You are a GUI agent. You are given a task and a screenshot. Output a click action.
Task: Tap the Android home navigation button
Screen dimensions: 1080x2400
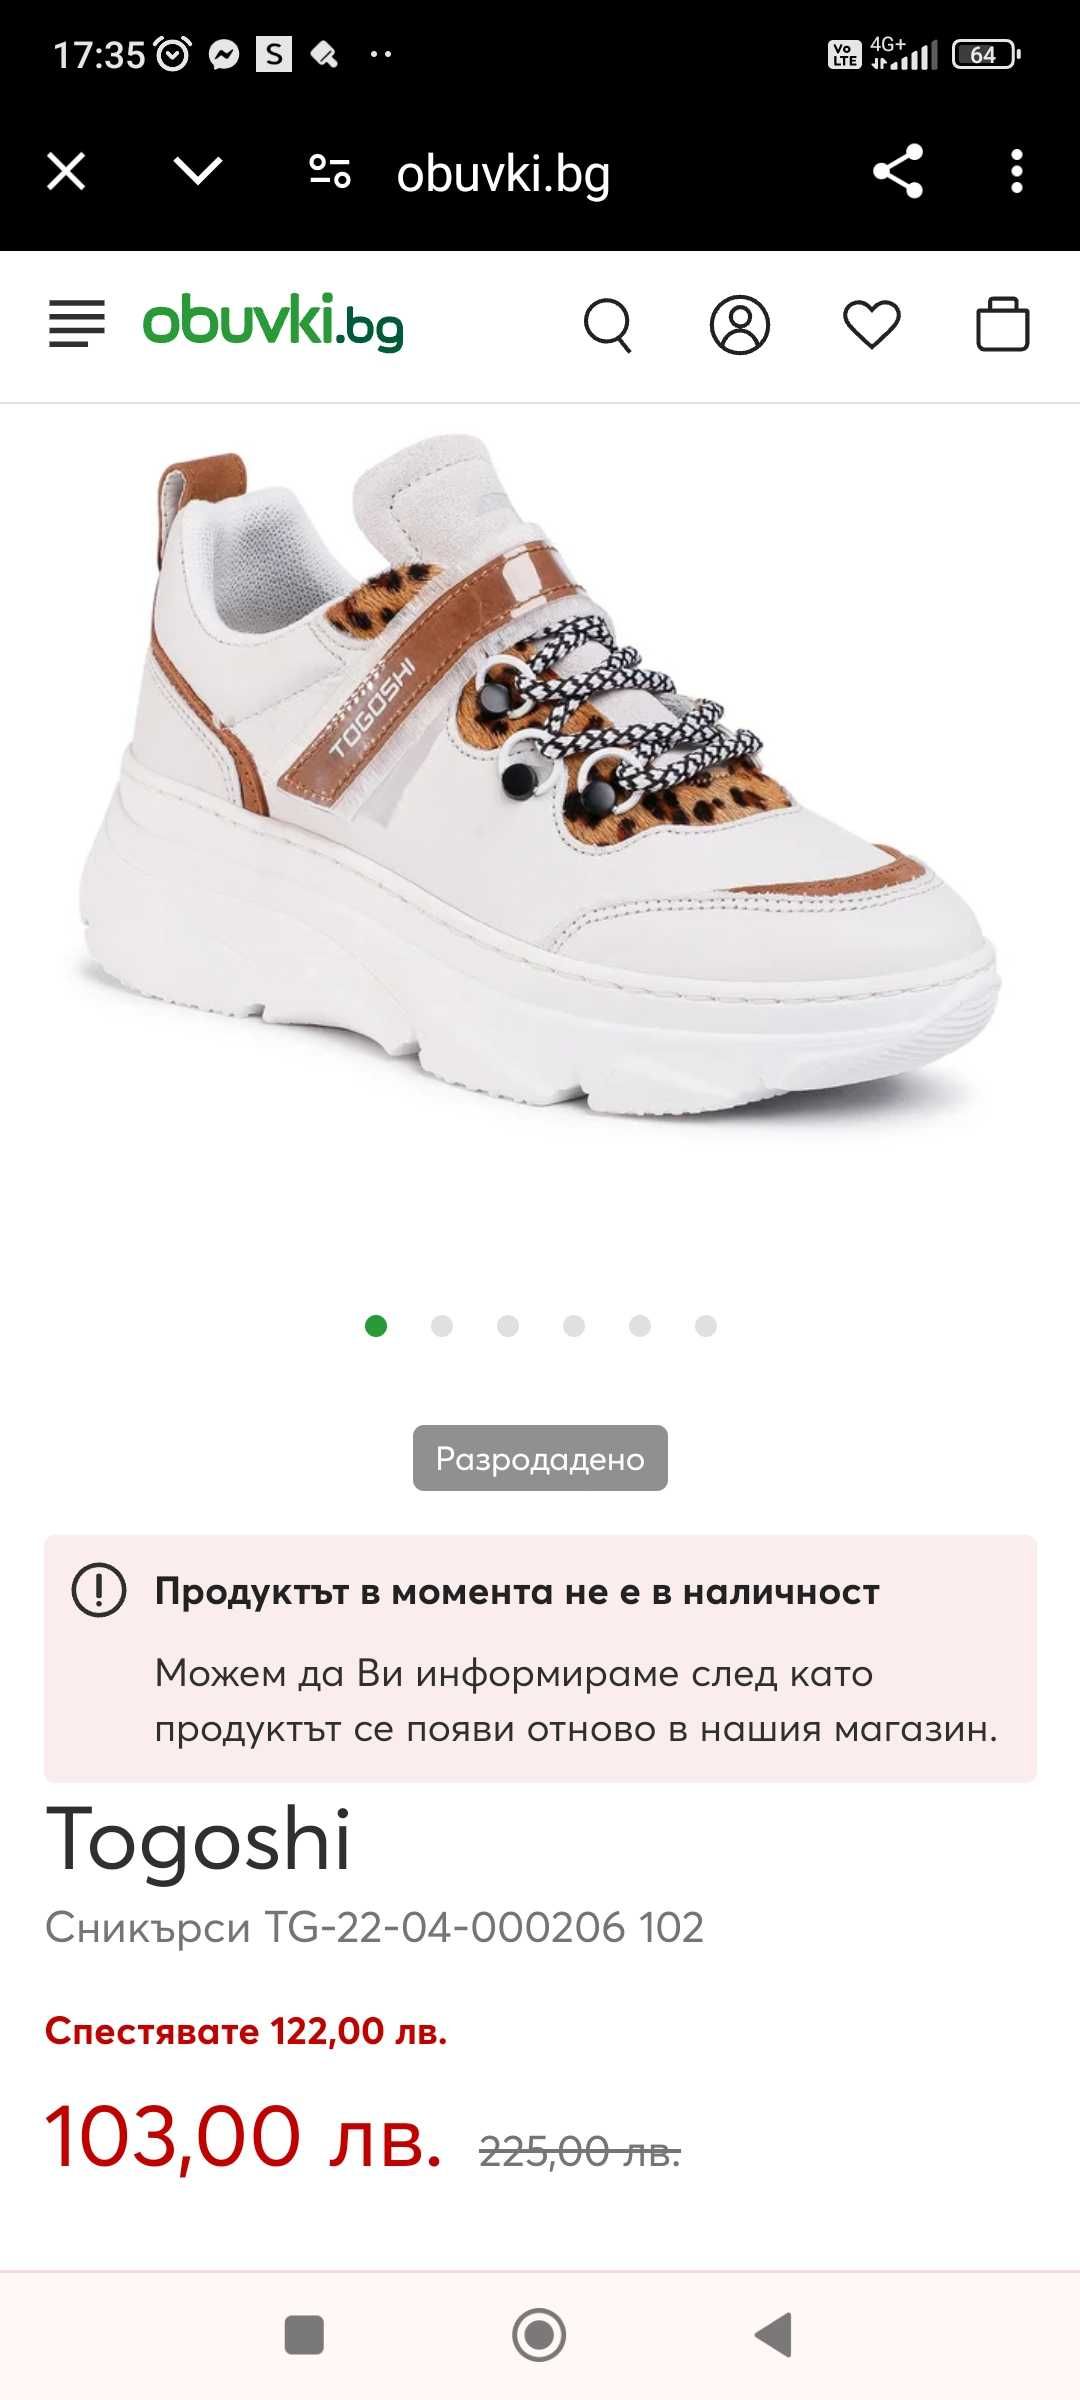539,2335
